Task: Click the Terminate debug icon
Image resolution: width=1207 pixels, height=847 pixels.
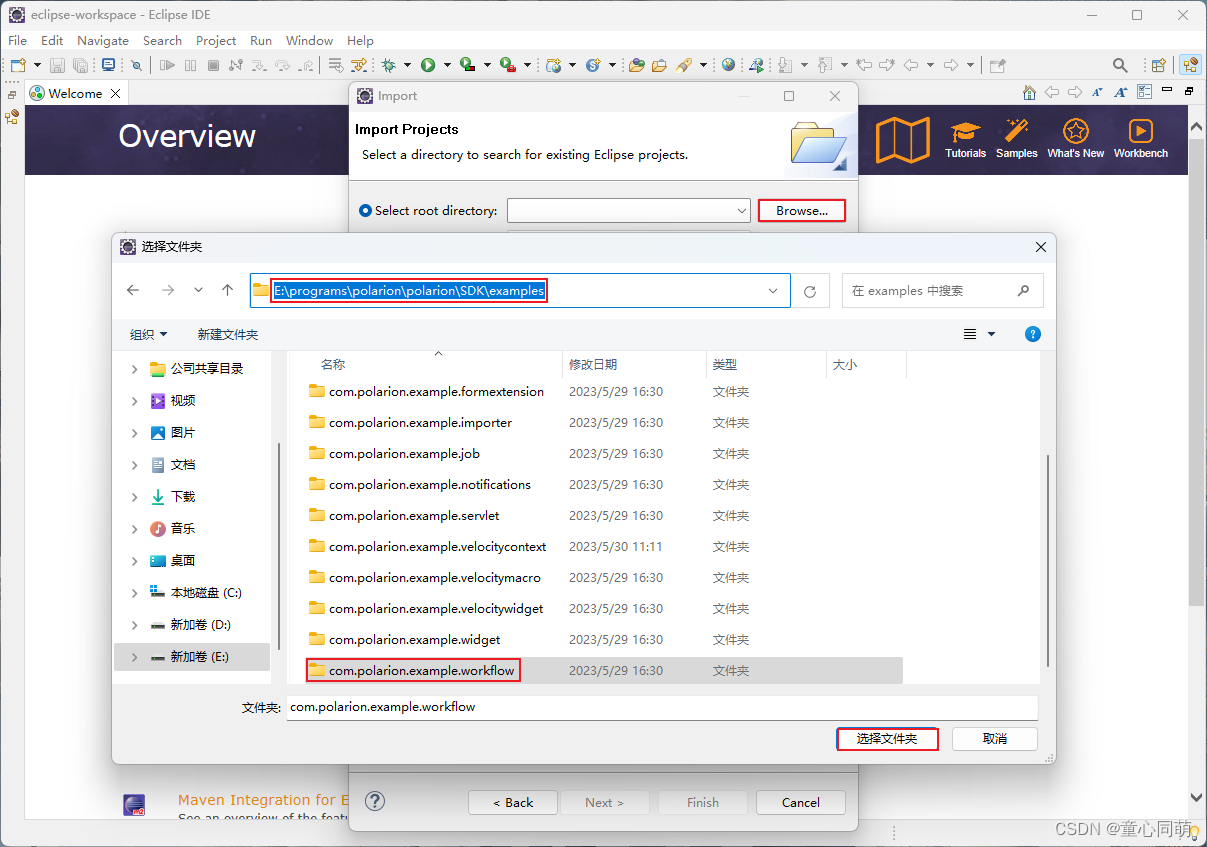Action: [213, 65]
